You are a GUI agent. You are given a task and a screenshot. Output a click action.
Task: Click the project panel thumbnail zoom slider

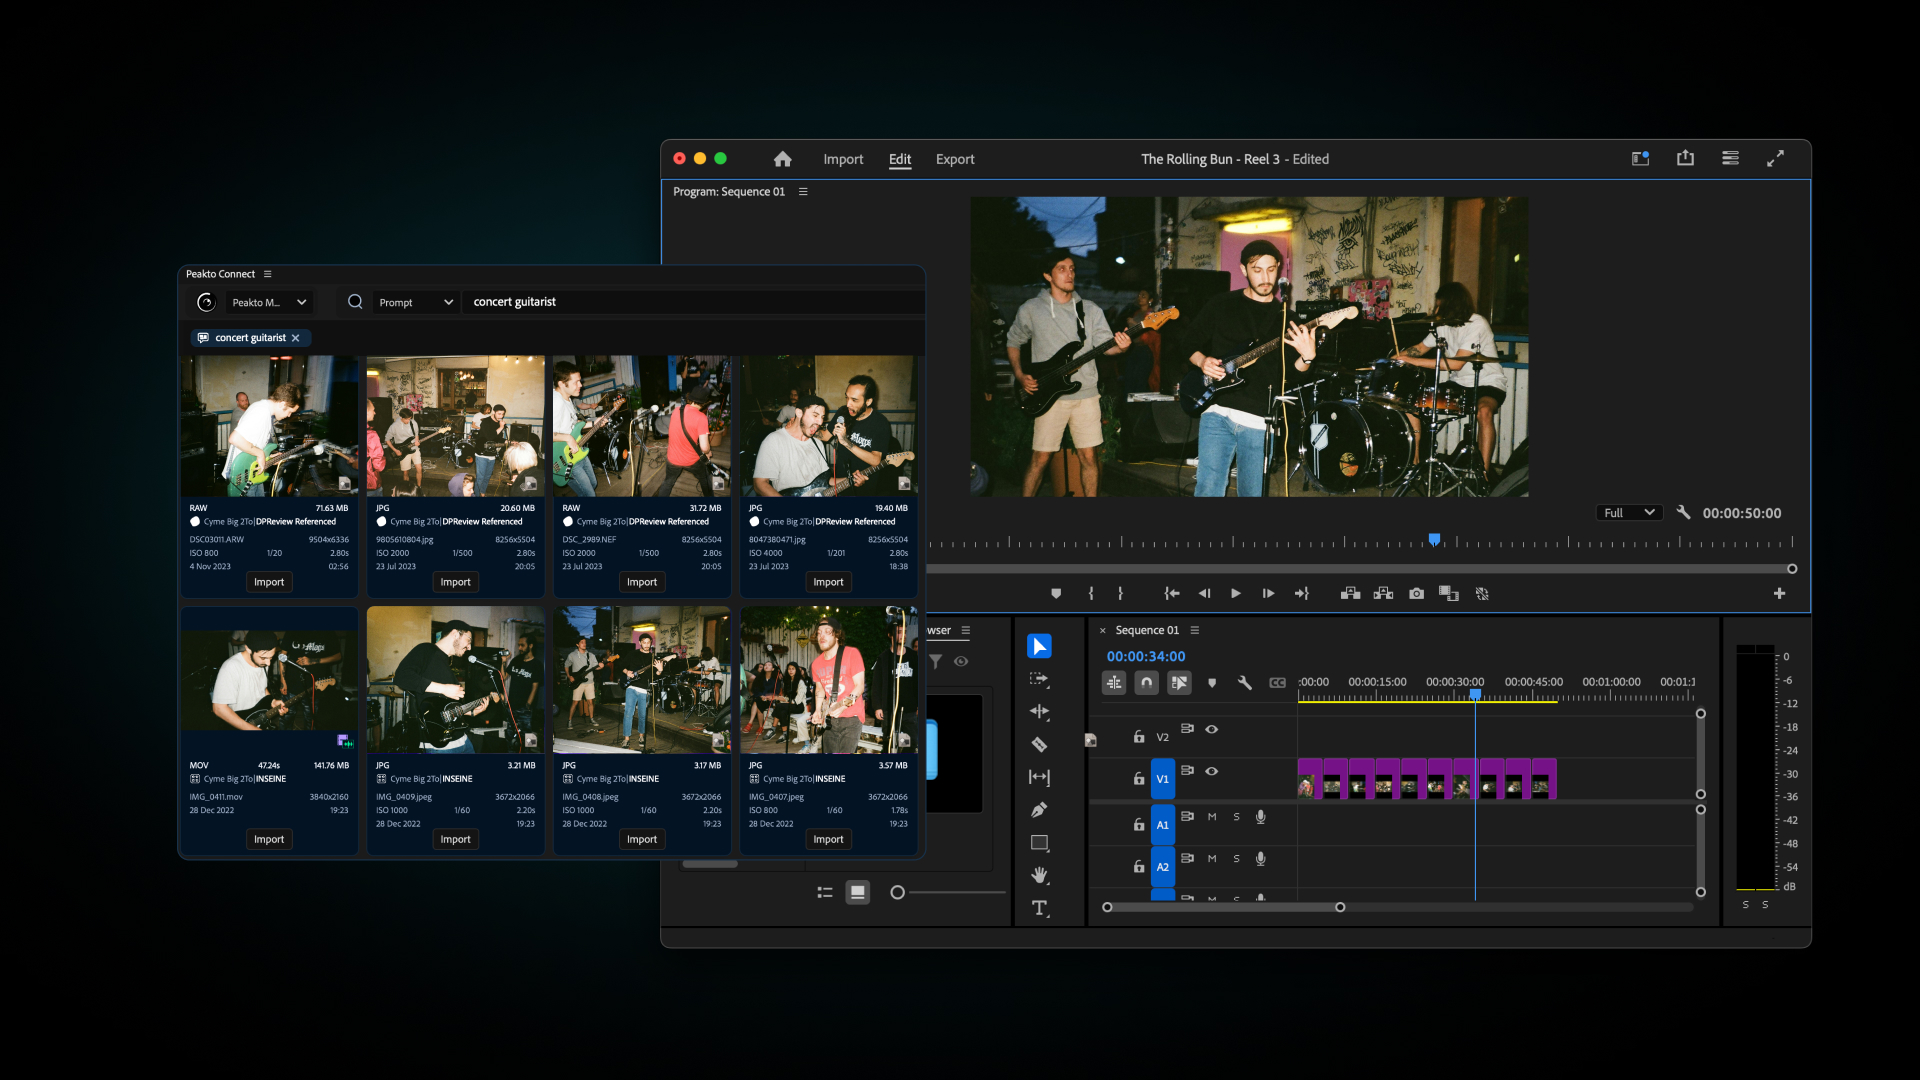click(x=898, y=892)
